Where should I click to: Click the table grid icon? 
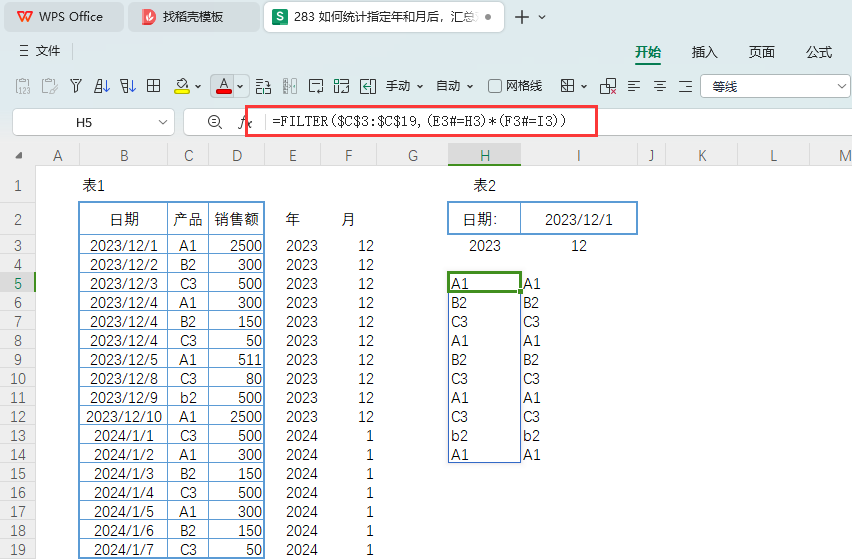(154, 86)
